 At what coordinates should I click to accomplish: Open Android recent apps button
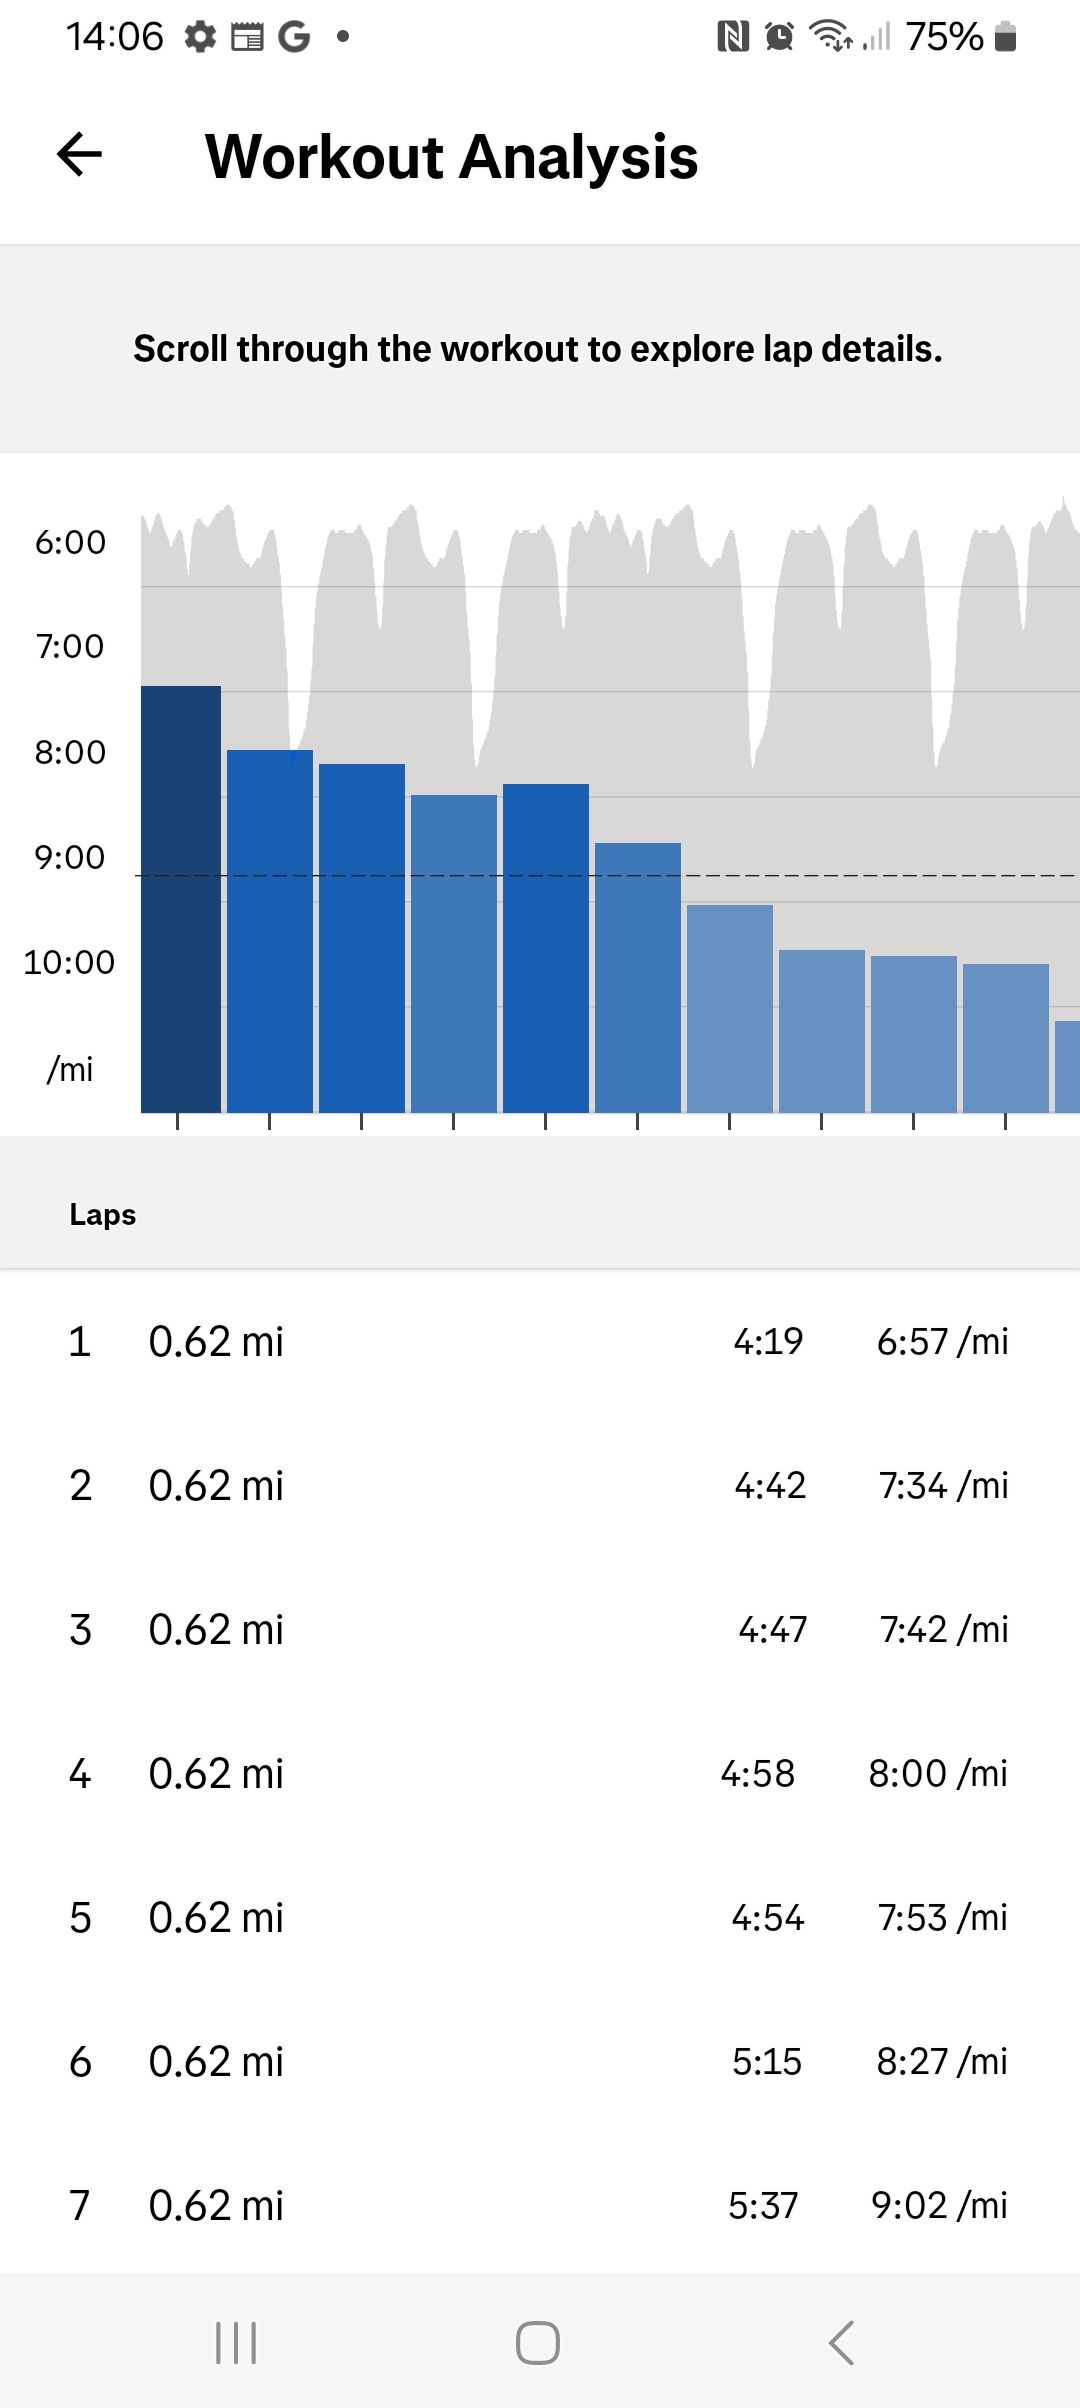(236, 2342)
